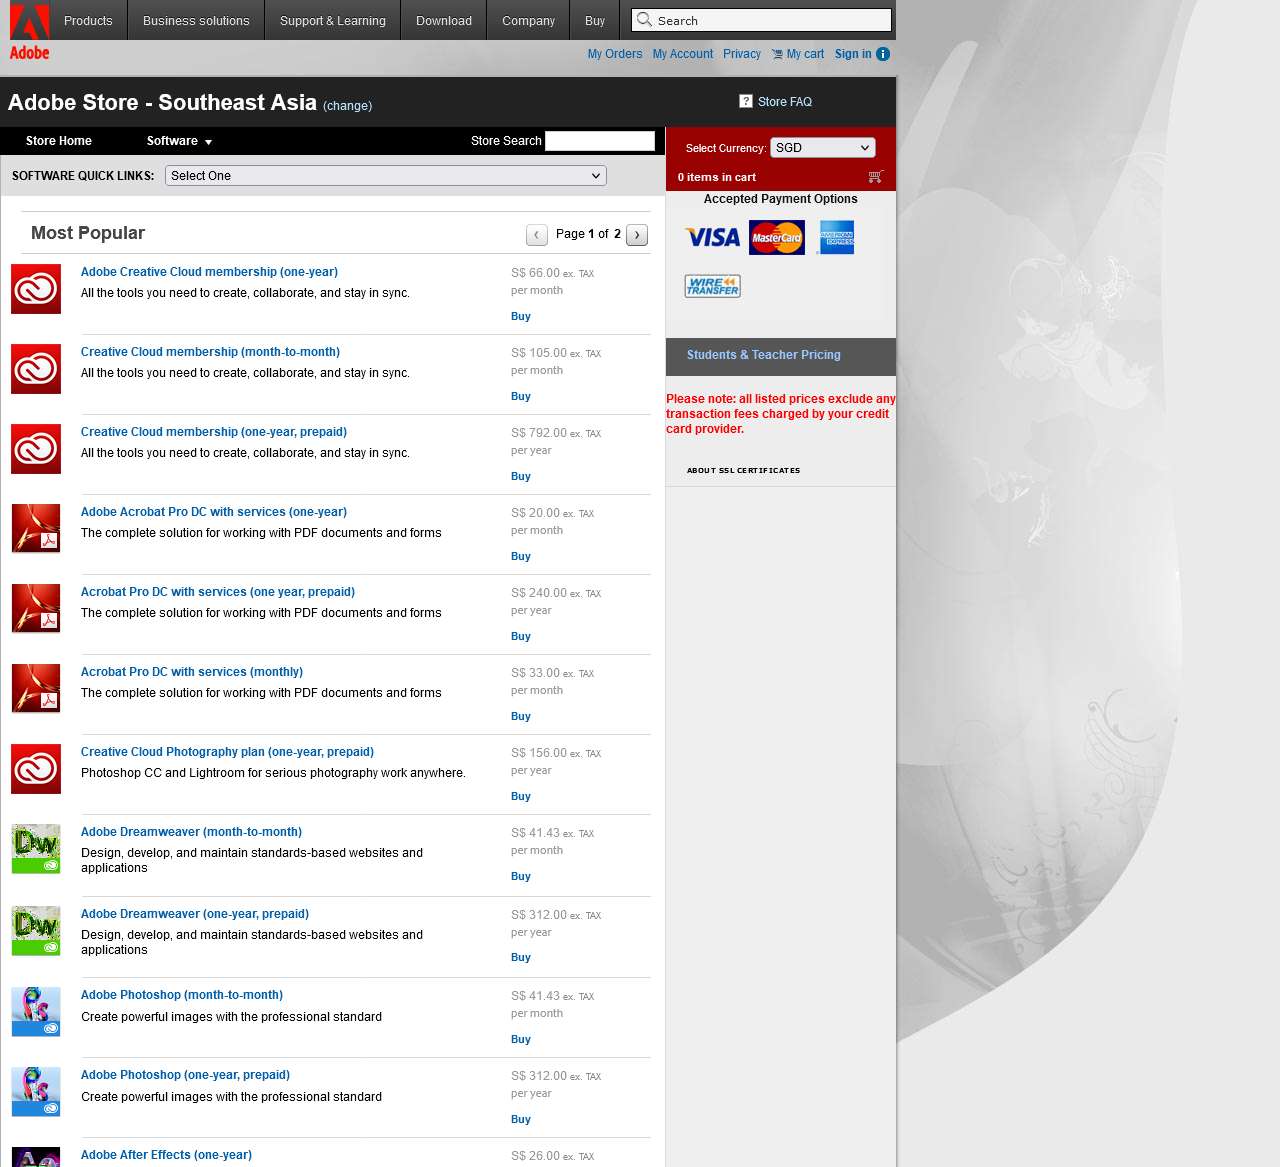Click the My Orders link
Viewport: 1280px width, 1167px height.
tap(615, 54)
